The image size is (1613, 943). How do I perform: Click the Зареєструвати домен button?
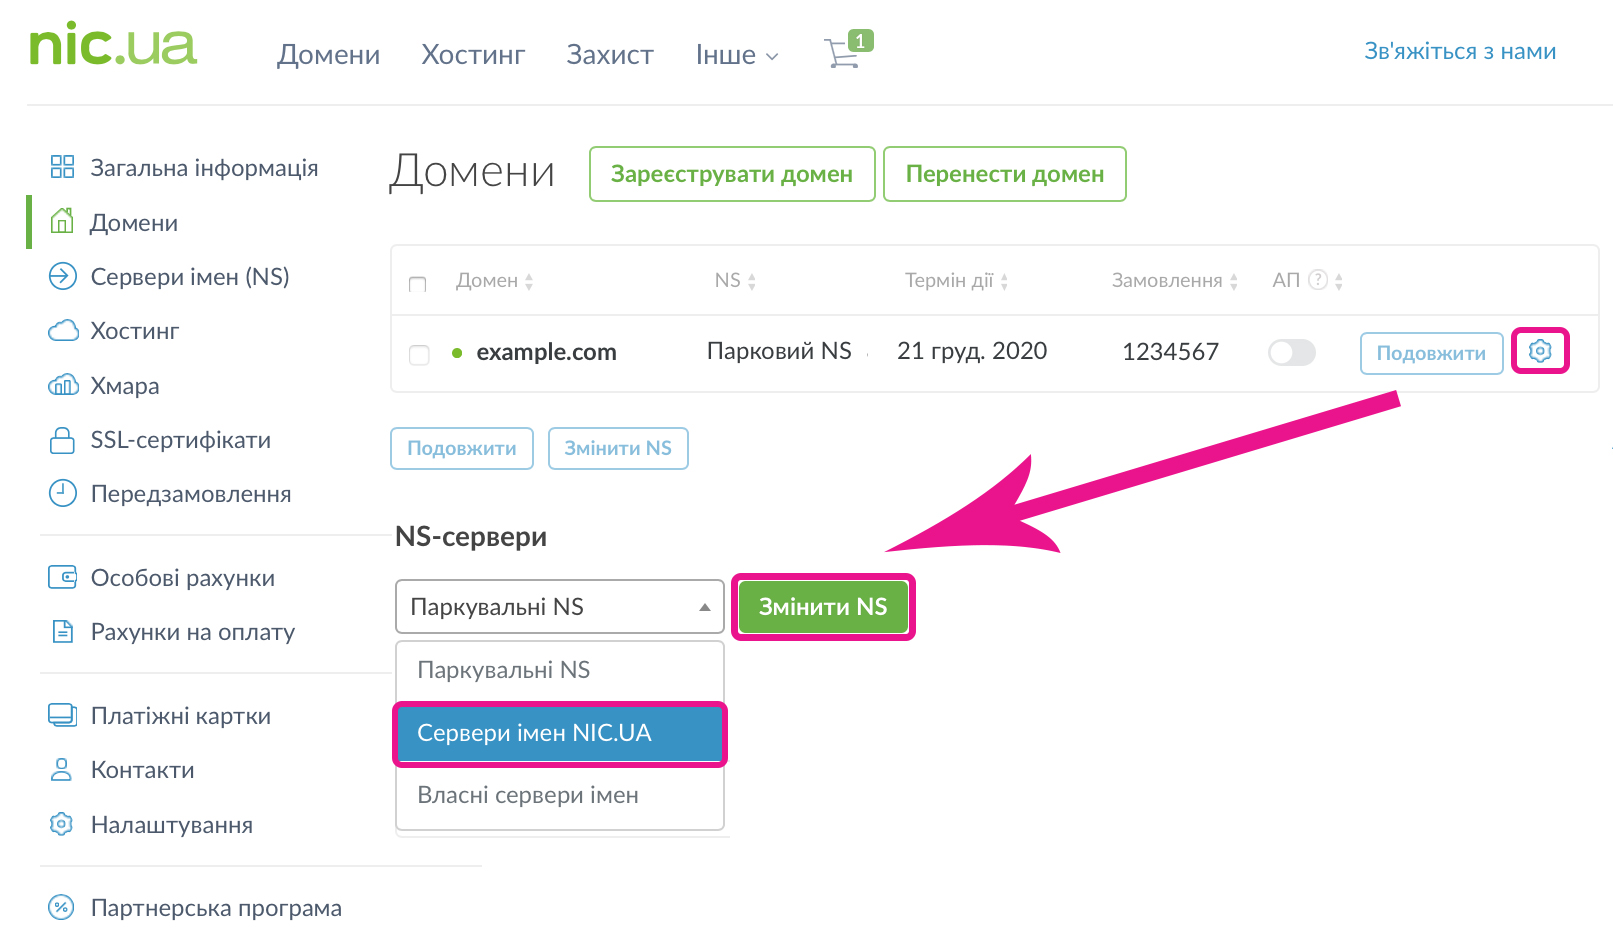(731, 174)
